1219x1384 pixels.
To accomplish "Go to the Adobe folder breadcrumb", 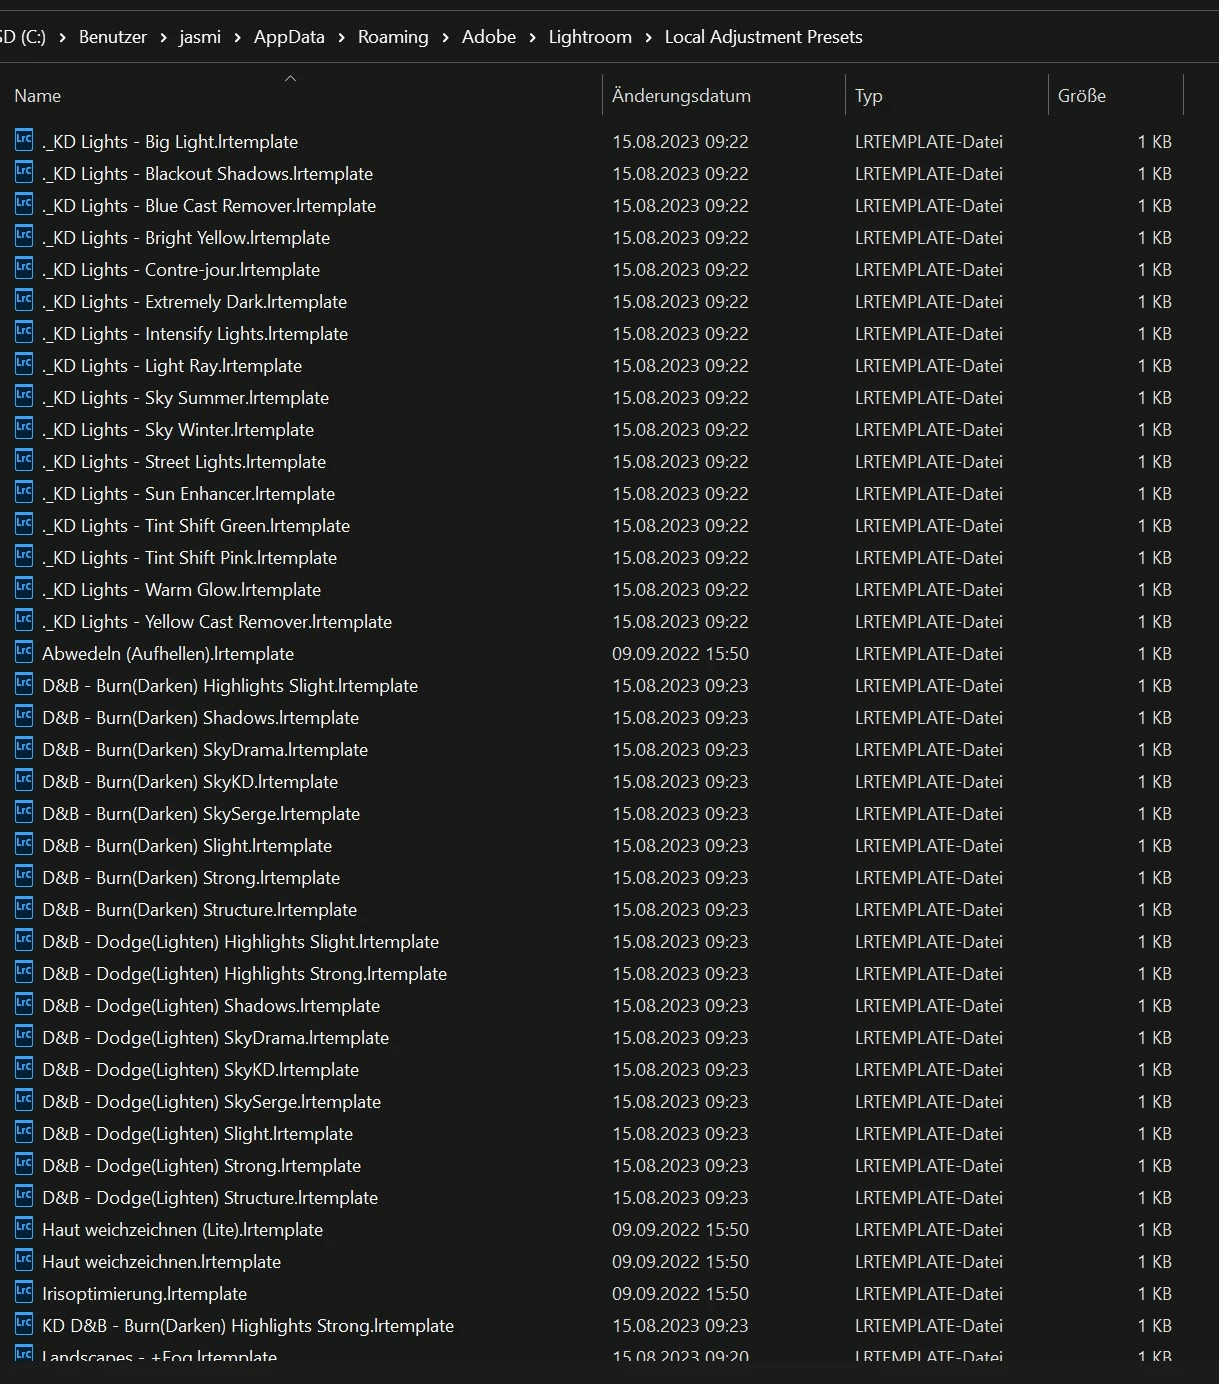I will [x=489, y=37].
